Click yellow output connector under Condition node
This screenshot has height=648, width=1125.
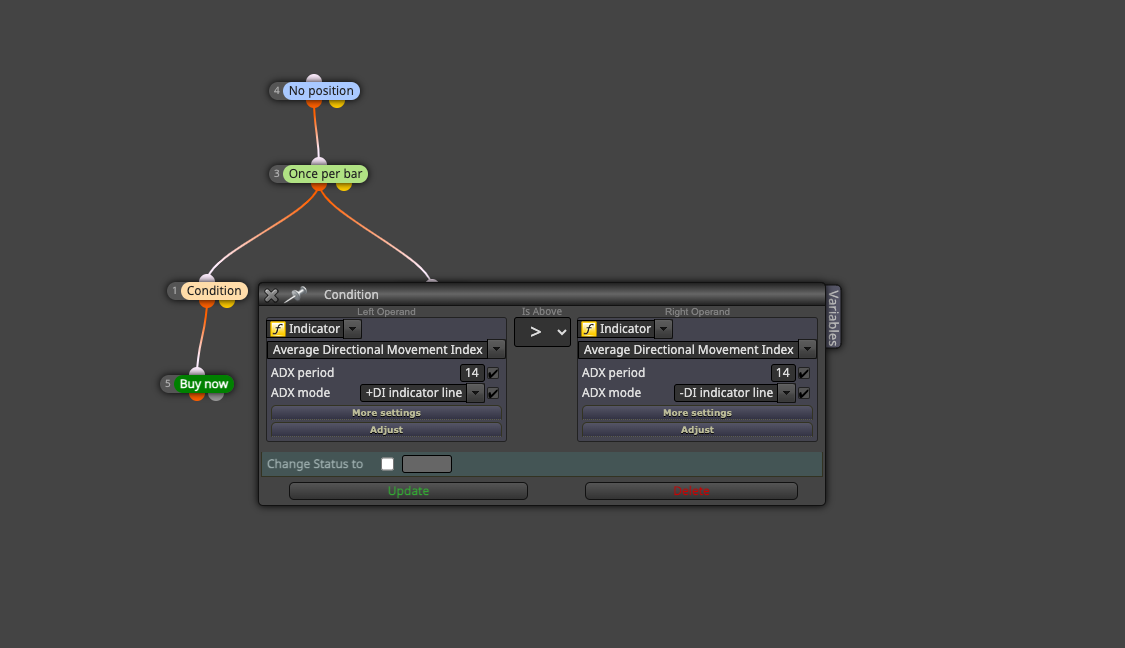click(x=227, y=304)
